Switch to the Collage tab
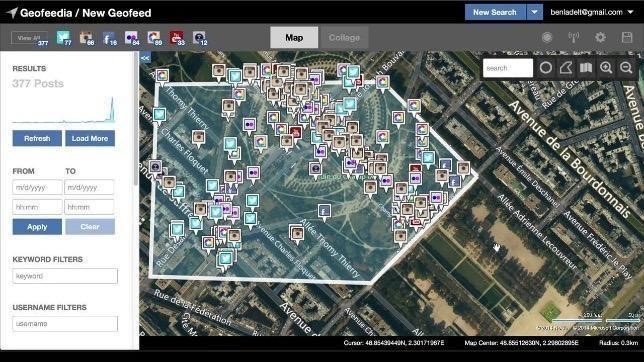Viewport: 644px width, 362px height. click(x=344, y=38)
